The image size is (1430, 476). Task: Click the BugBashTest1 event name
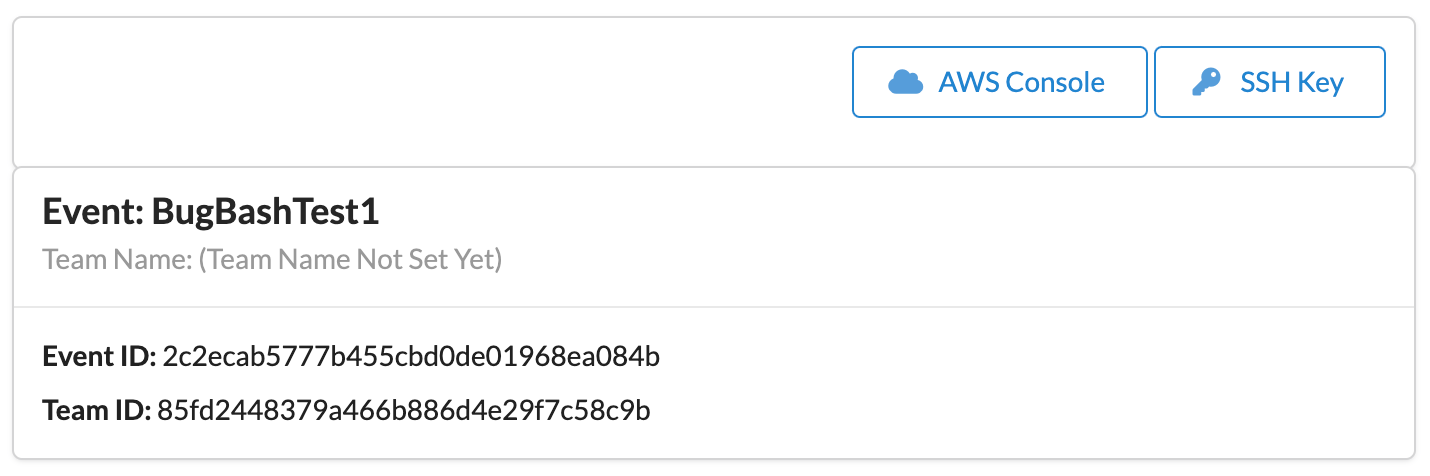[x=265, y=212]
